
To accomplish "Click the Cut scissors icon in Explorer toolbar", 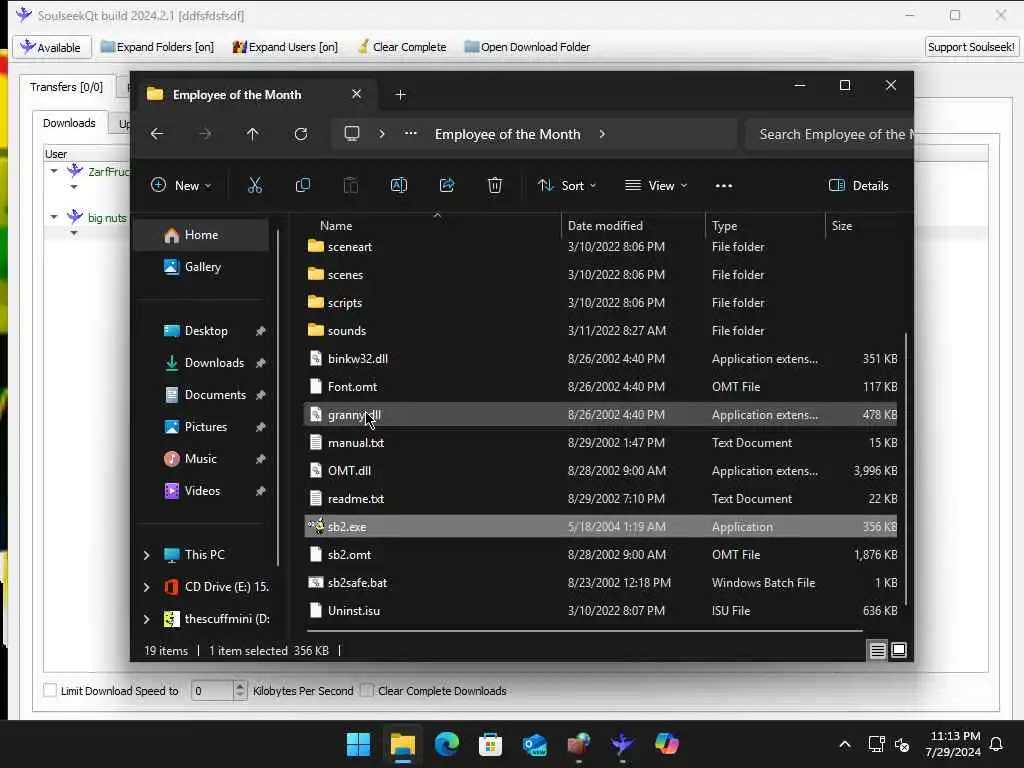I will coord(255,185).
